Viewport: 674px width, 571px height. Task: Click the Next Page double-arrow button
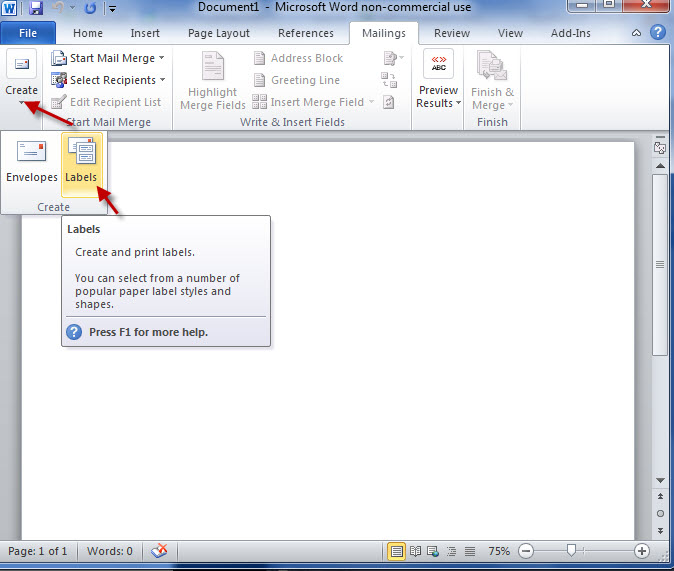click(x=661, y=531)
